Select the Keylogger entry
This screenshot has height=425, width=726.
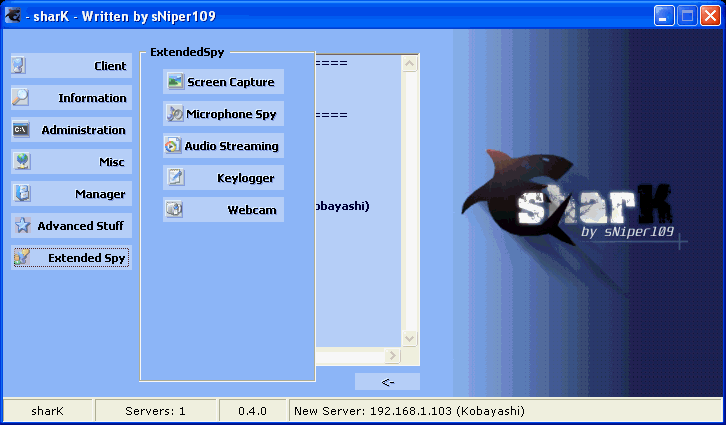pyautogui.click(x=224, y=178)
